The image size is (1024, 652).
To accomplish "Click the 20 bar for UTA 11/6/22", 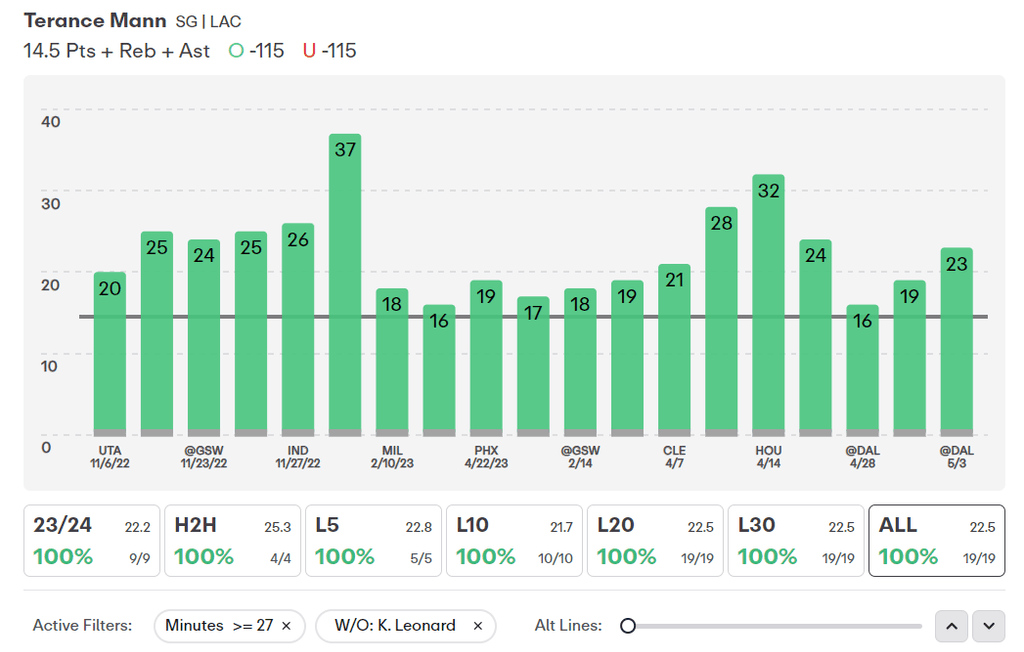I will pos(110,354).
